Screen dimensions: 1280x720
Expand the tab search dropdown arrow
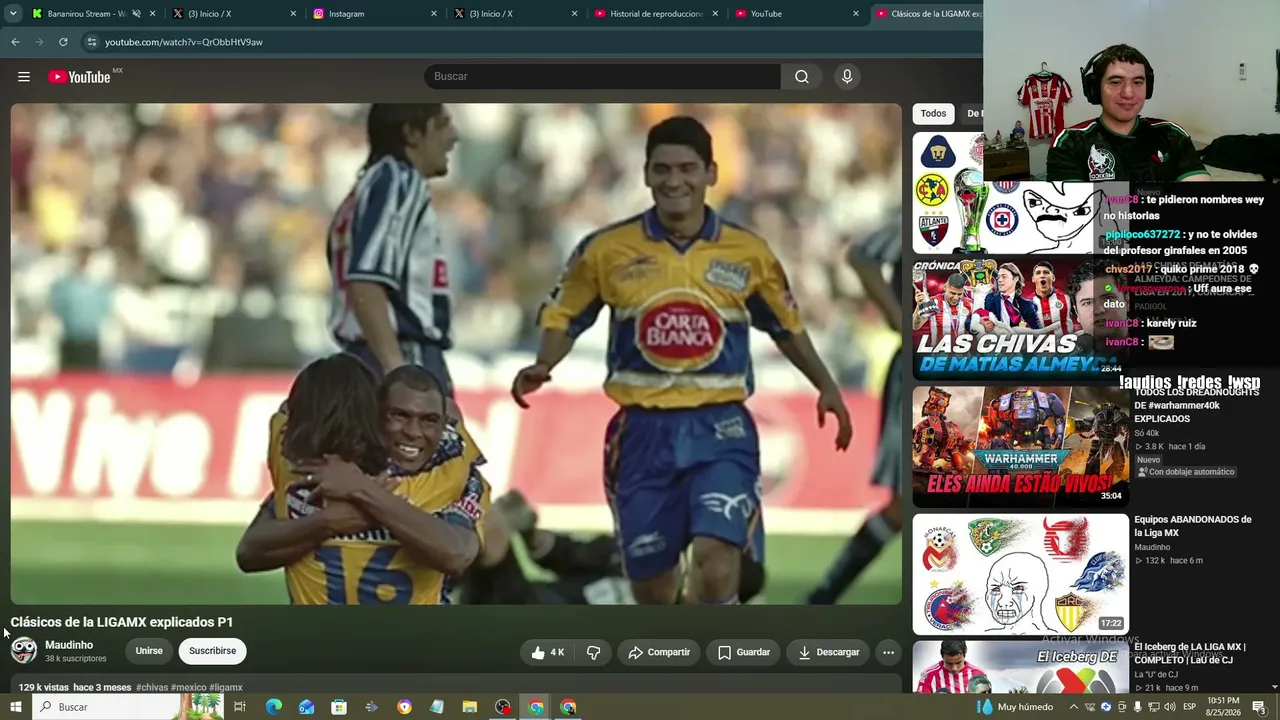13,14
